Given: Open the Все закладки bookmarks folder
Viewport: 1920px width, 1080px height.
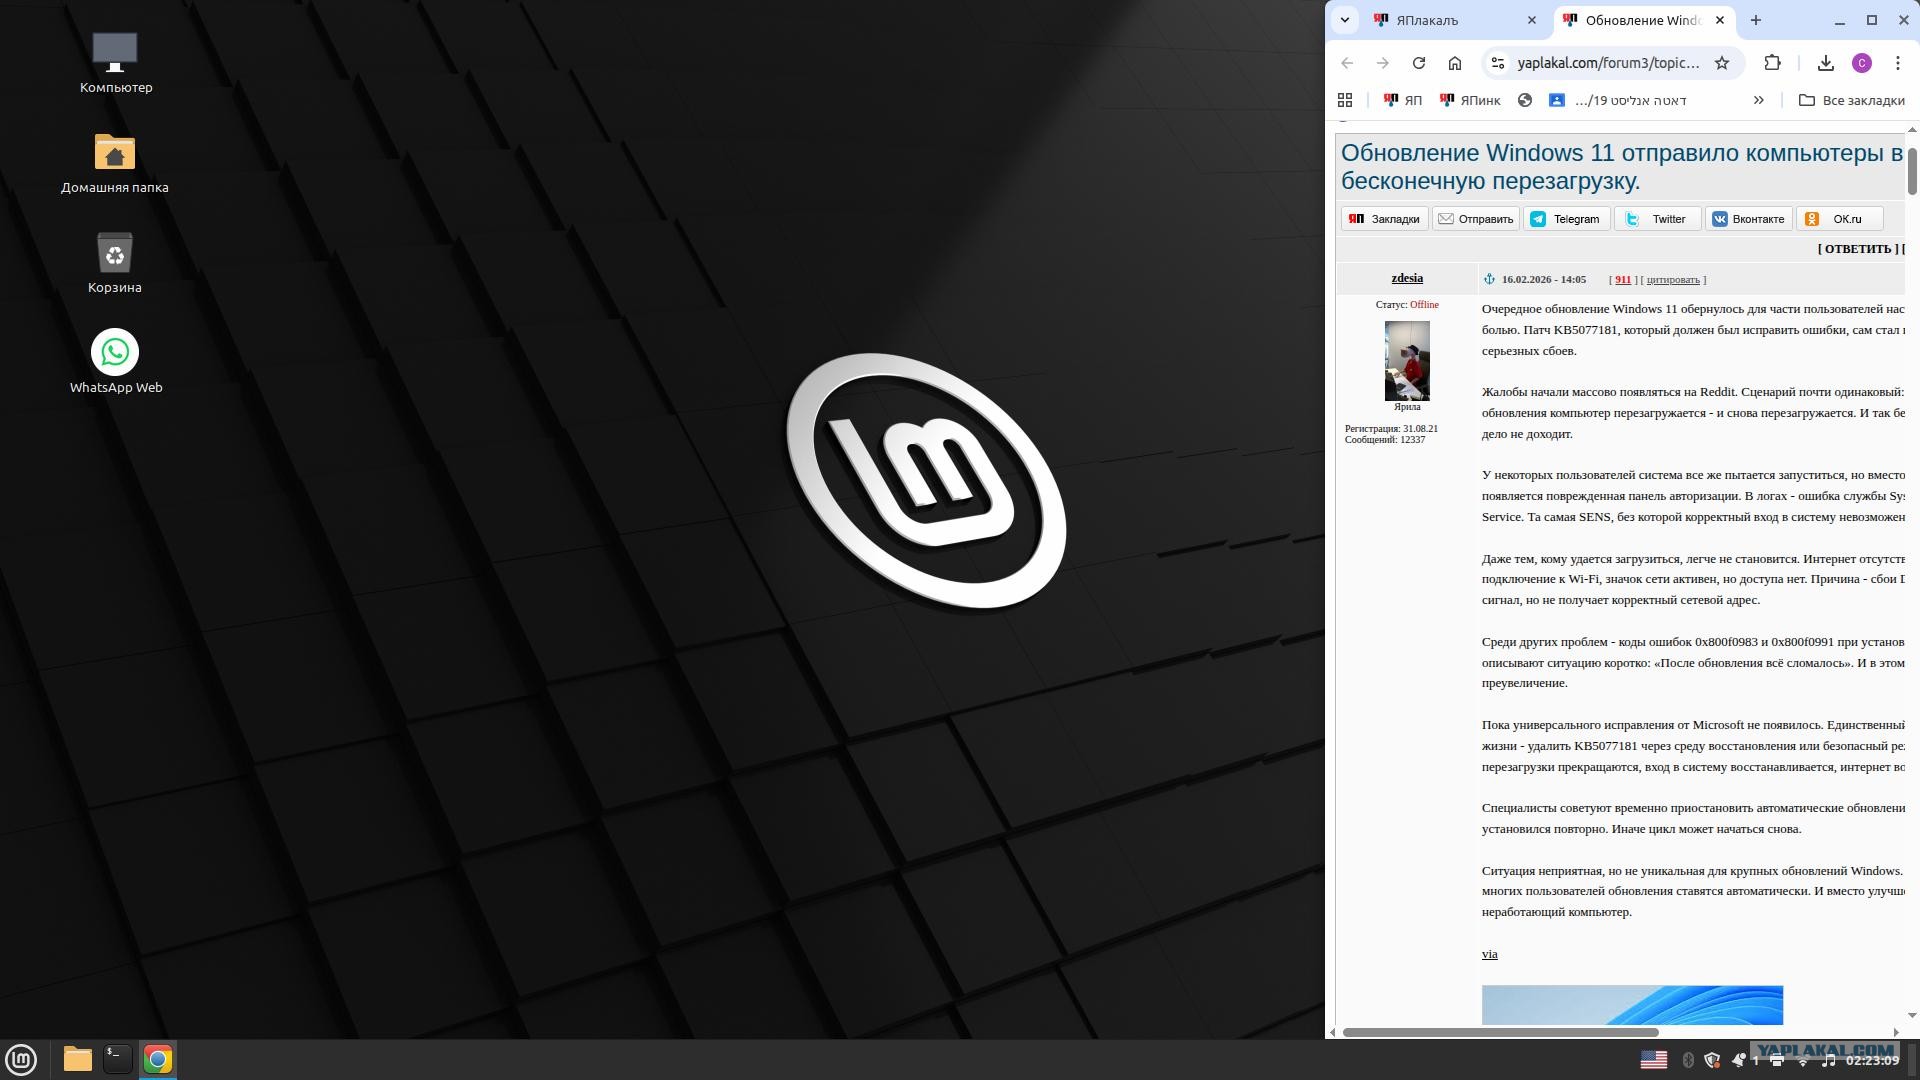Looking at the screenshot, I should point(1851,100).
